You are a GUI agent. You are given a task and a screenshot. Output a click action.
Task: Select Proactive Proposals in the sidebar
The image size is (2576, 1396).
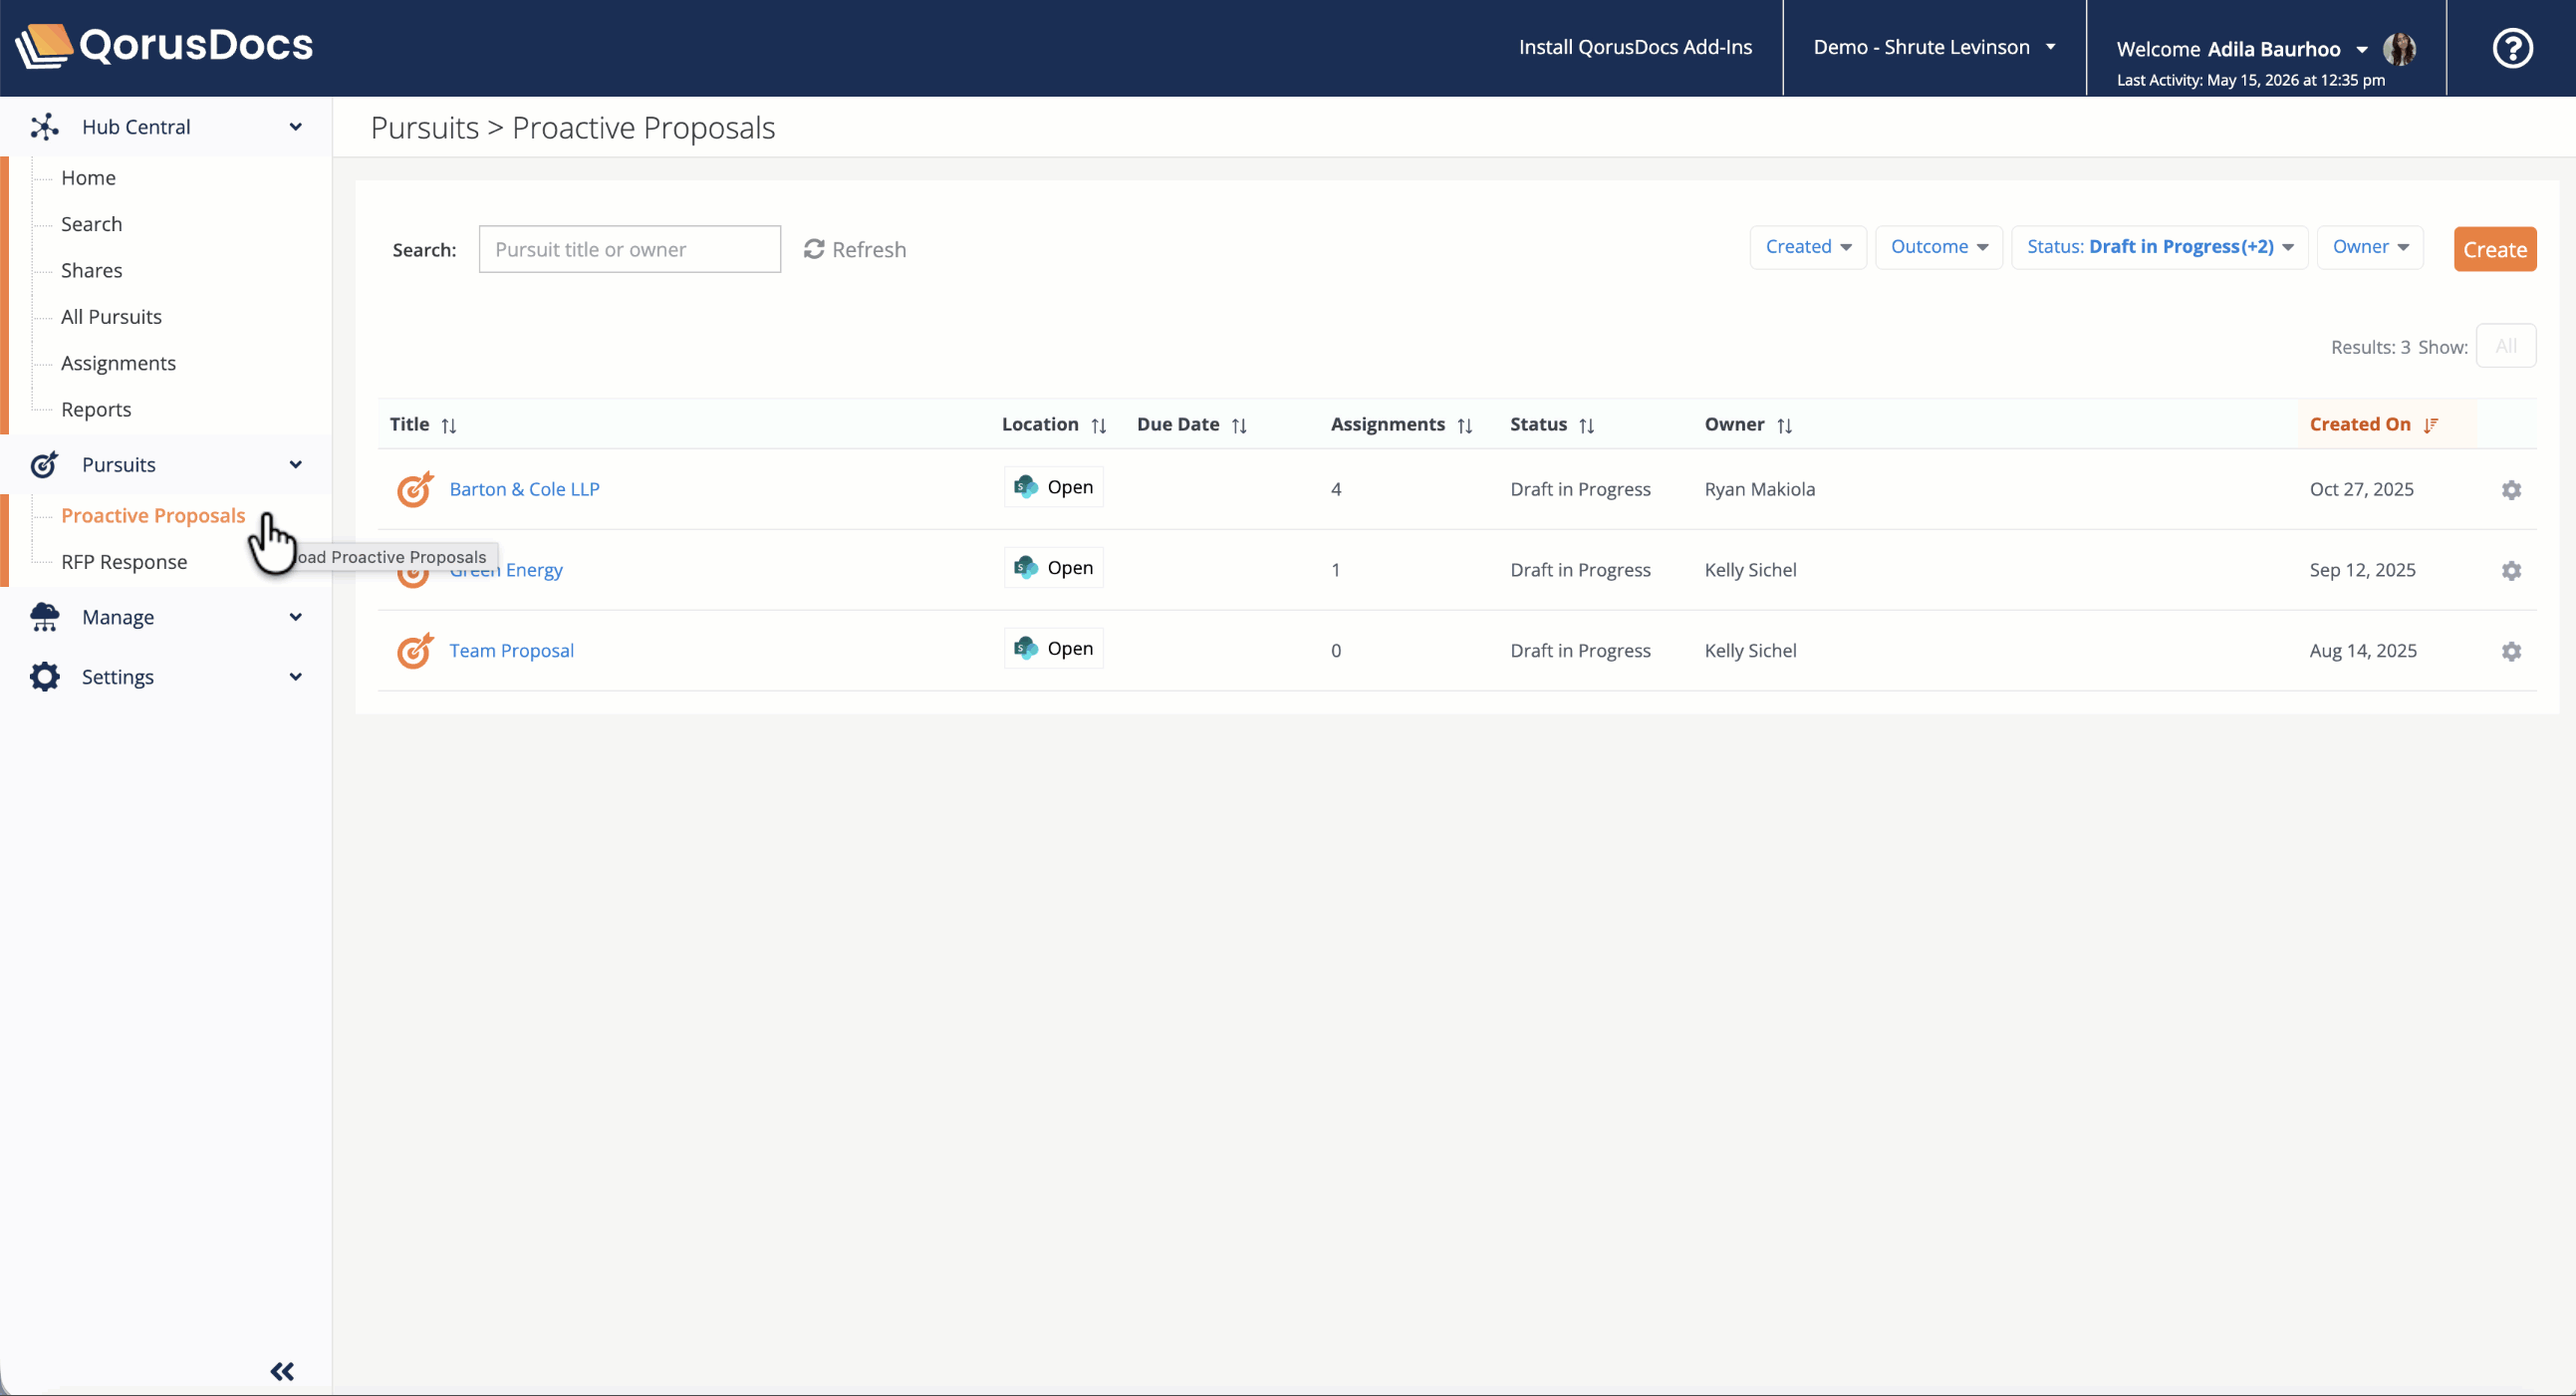coord(153,516)
